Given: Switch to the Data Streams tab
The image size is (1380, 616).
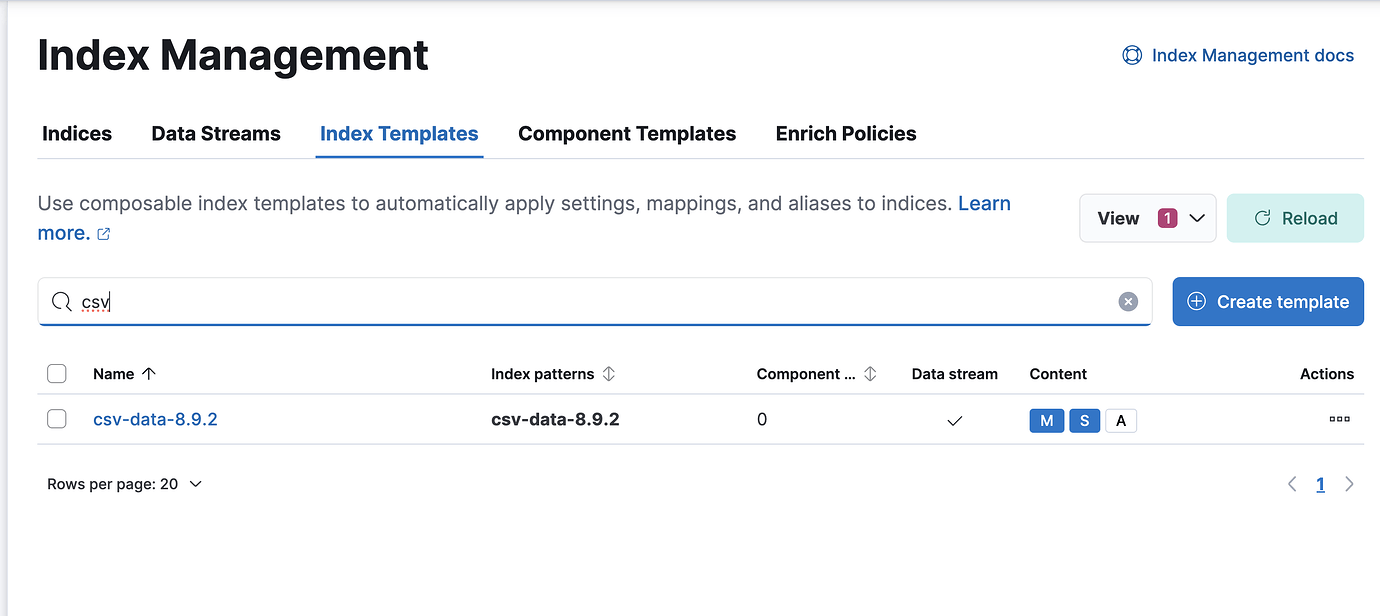Looking at the screenshot, I should click(x=216, y=134).
